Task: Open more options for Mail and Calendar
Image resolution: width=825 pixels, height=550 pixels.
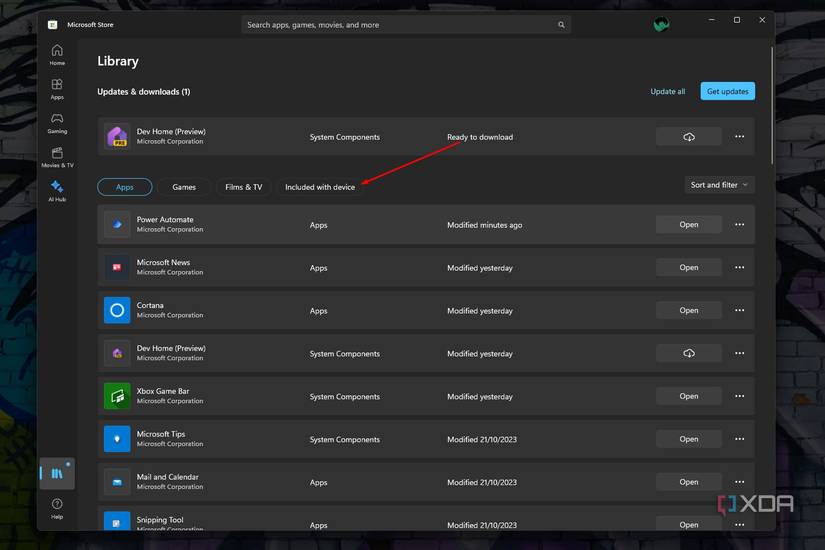Action: click(x=739, y=482)
